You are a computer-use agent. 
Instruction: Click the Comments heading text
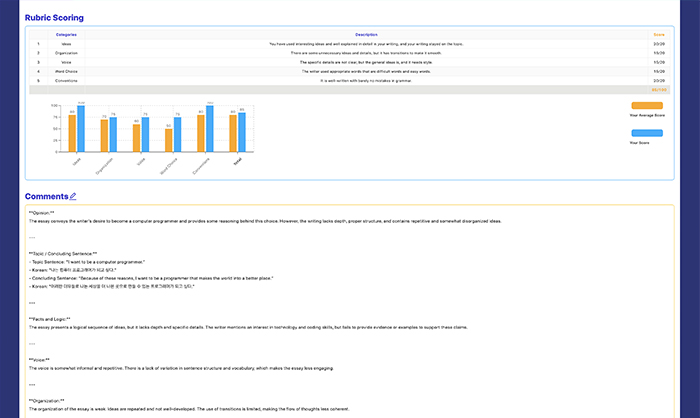46,197
